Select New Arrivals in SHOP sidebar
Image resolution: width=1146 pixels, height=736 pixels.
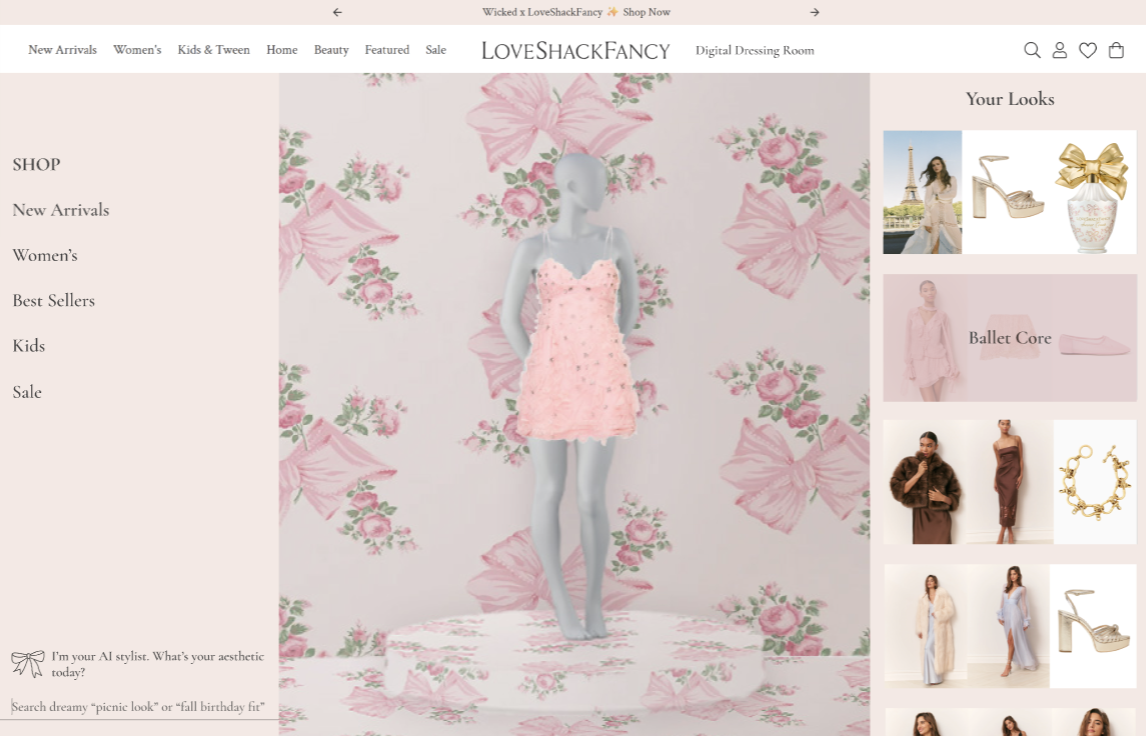(x=61, y=210)
